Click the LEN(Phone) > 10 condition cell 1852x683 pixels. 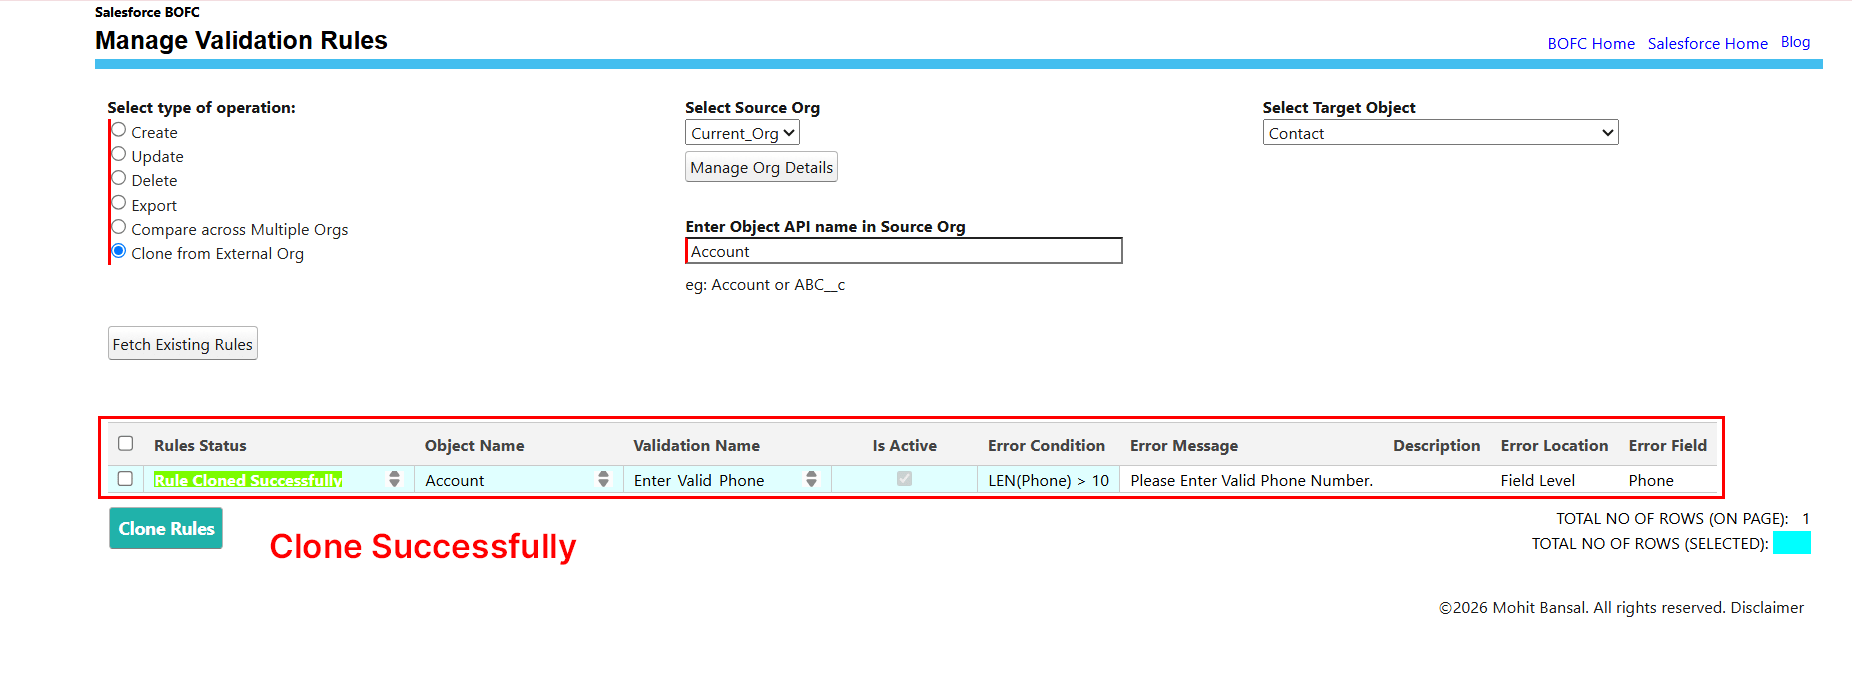[x=1048, y=481]
